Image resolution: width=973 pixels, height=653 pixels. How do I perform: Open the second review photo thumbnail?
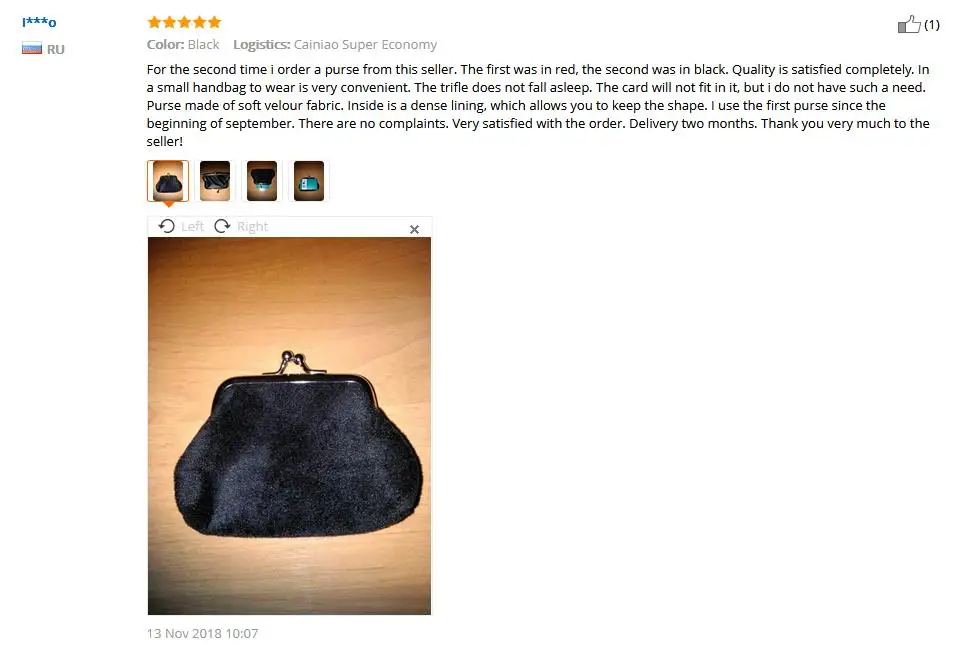215,181
